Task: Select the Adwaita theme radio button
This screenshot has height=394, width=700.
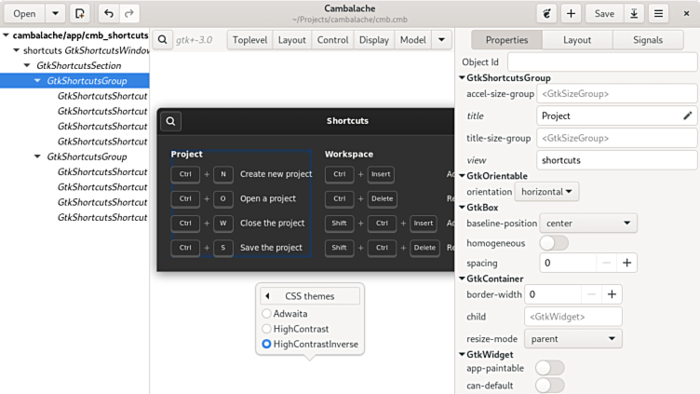Action: pos(267,314)
